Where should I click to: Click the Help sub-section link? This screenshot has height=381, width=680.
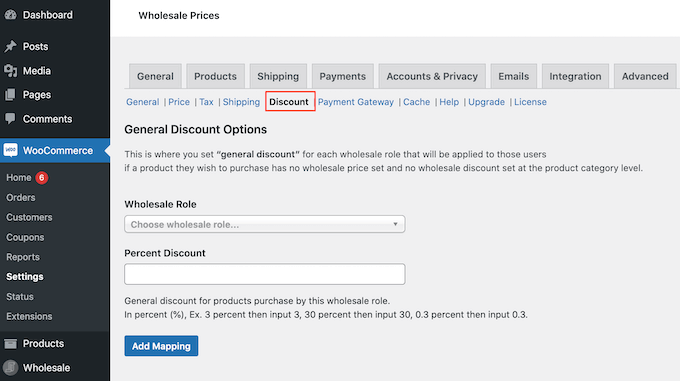tap(449, 102)
